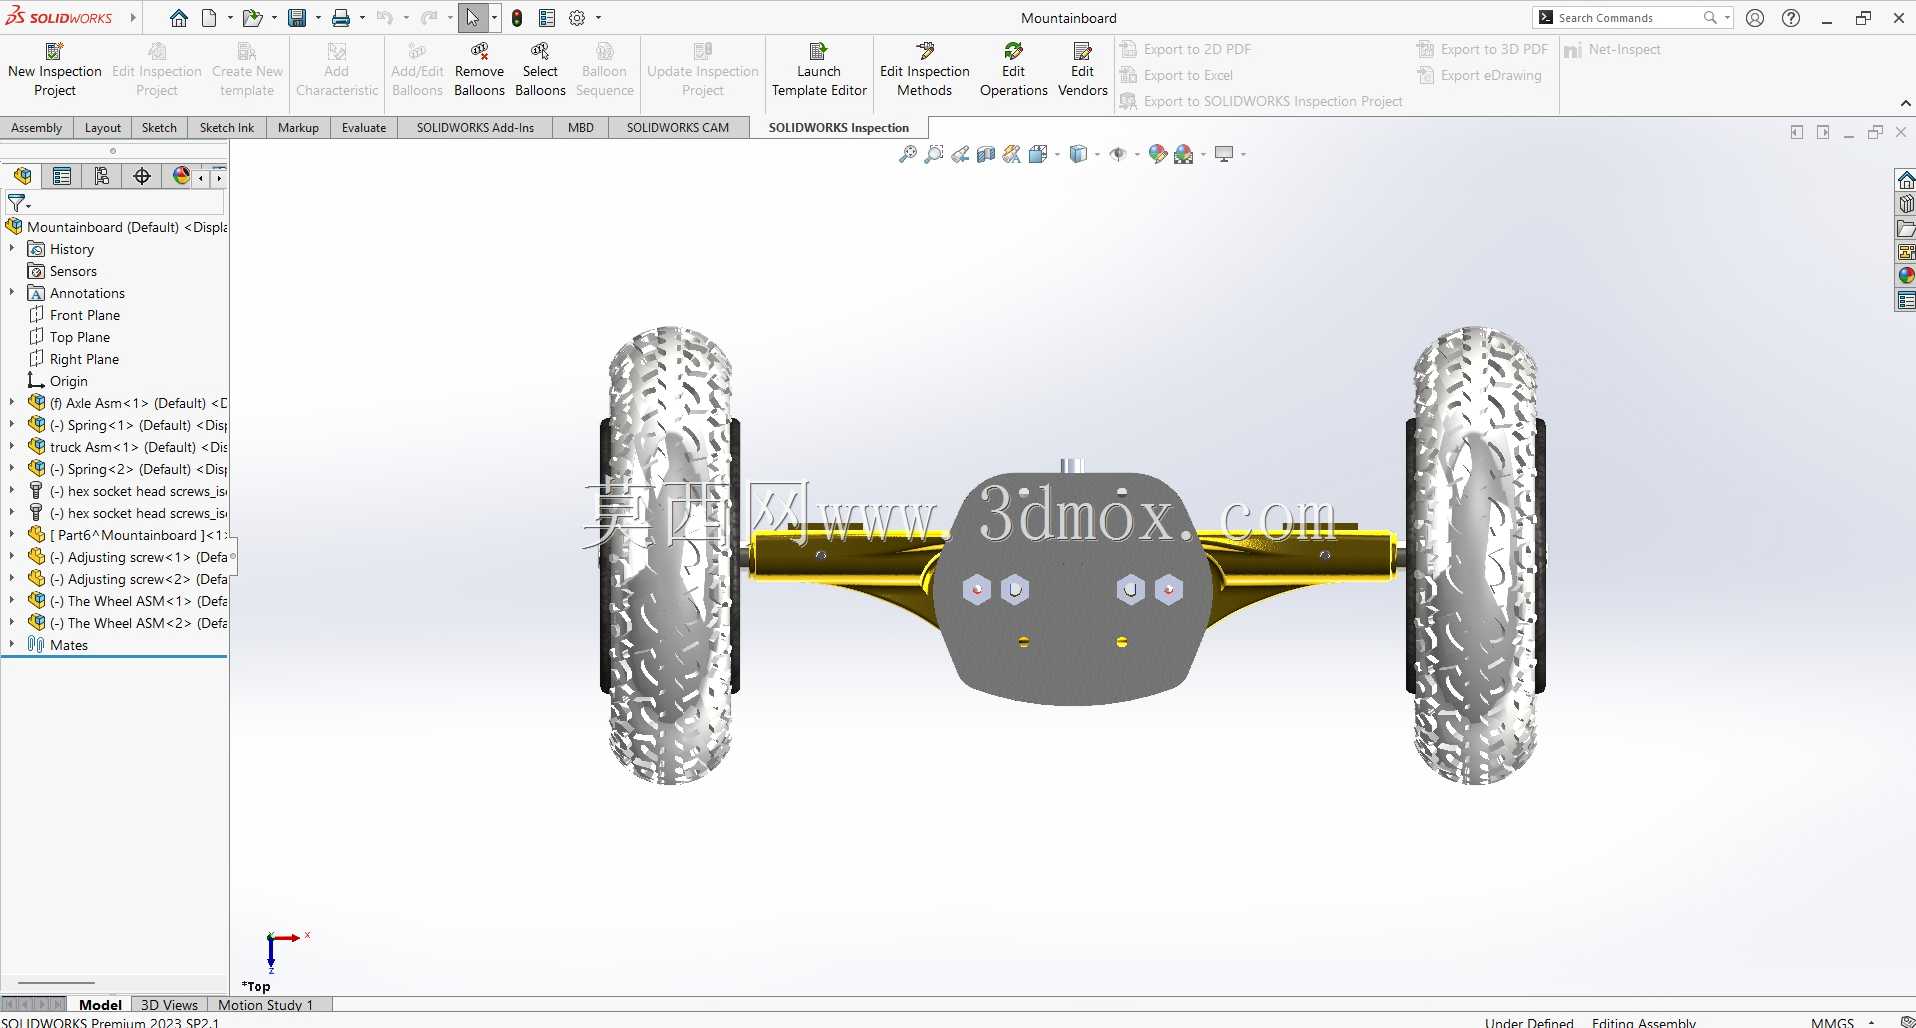Click MMGS units in the status bar
Viewport: 1916px width, 1028px height.
(x=1832, y=1022)
